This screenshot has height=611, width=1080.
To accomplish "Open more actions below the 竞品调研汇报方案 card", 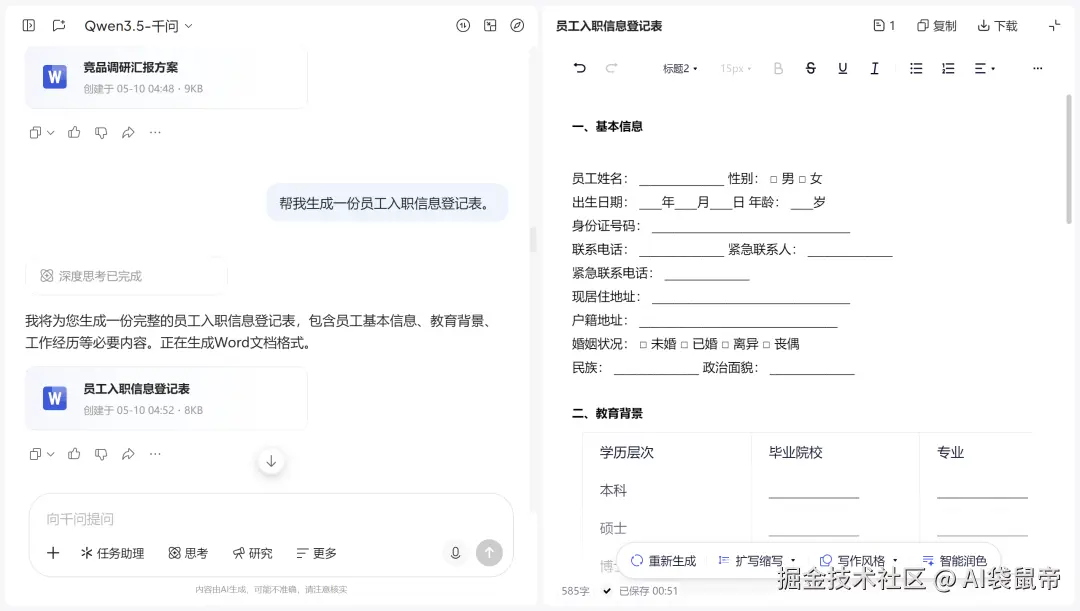I will pyautogui.click(x=155, y=132).
